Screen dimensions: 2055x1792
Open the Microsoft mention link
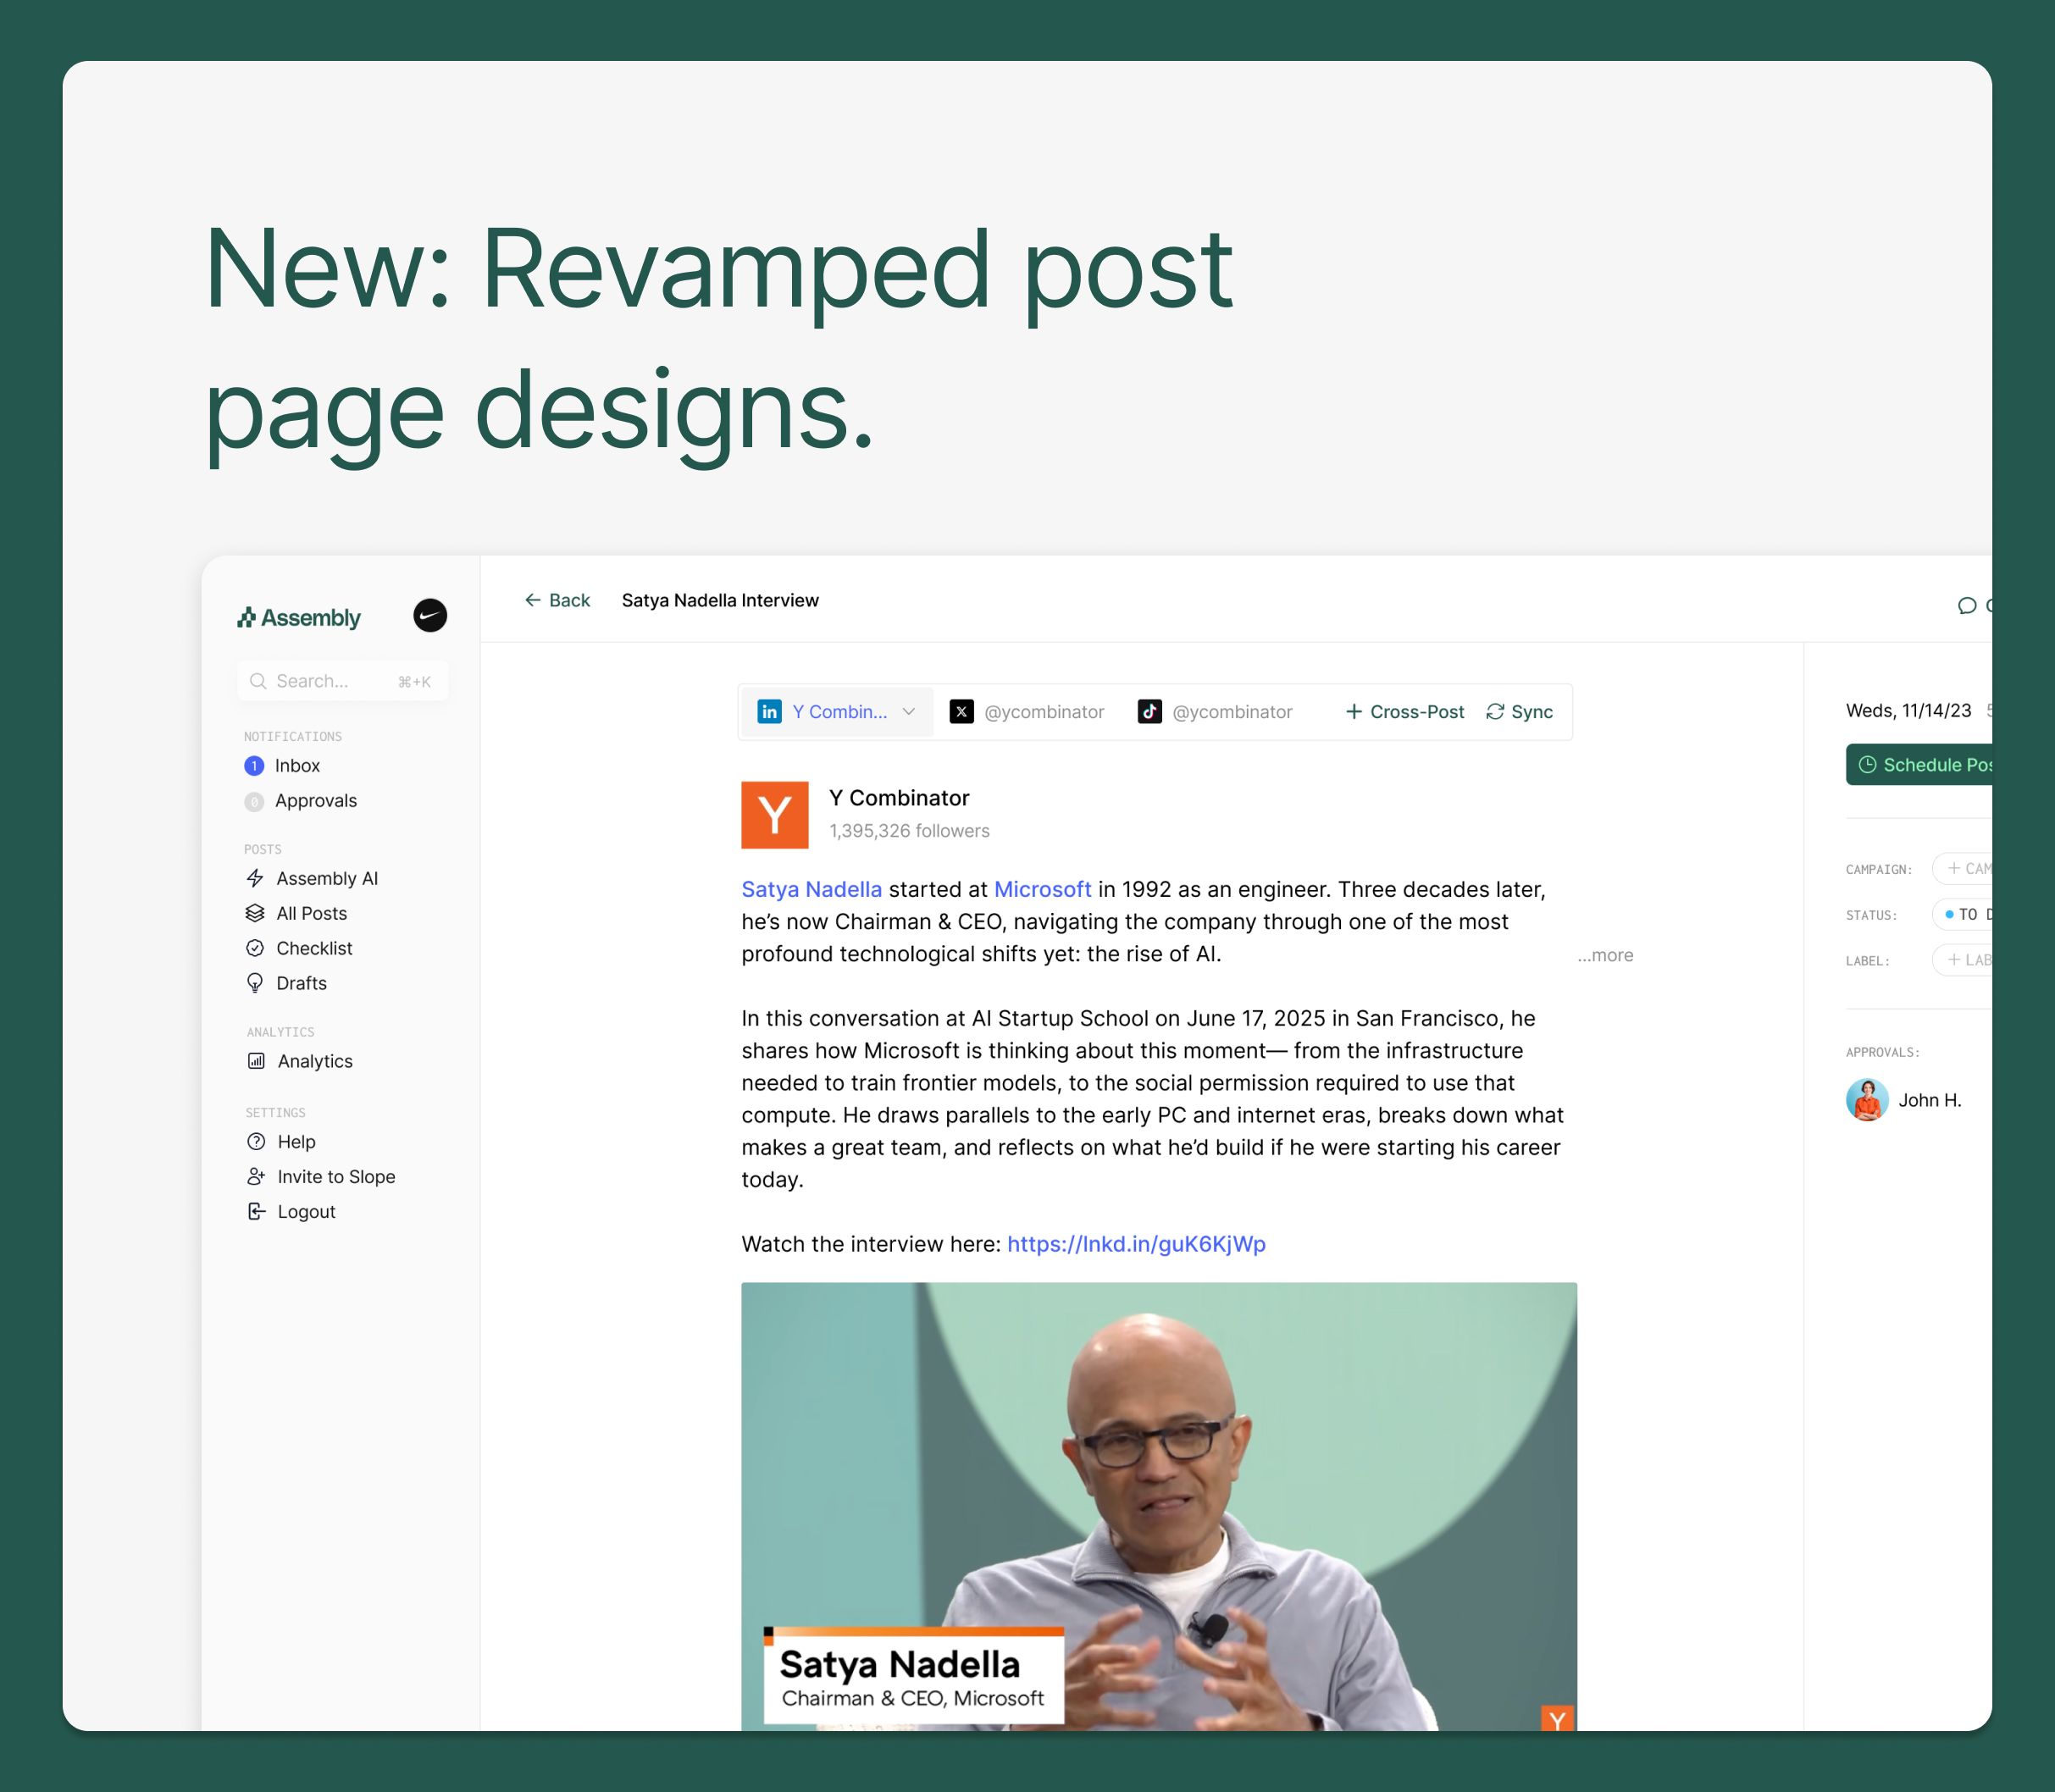pos(1042,889)
